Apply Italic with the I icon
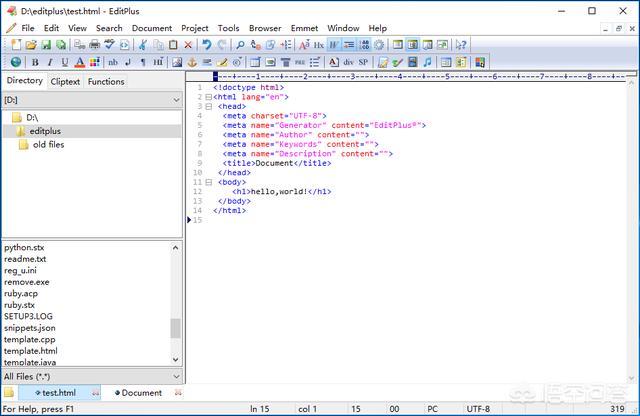Image resolution: width=640 pixels, height=416 pixels. pos(50,62)
